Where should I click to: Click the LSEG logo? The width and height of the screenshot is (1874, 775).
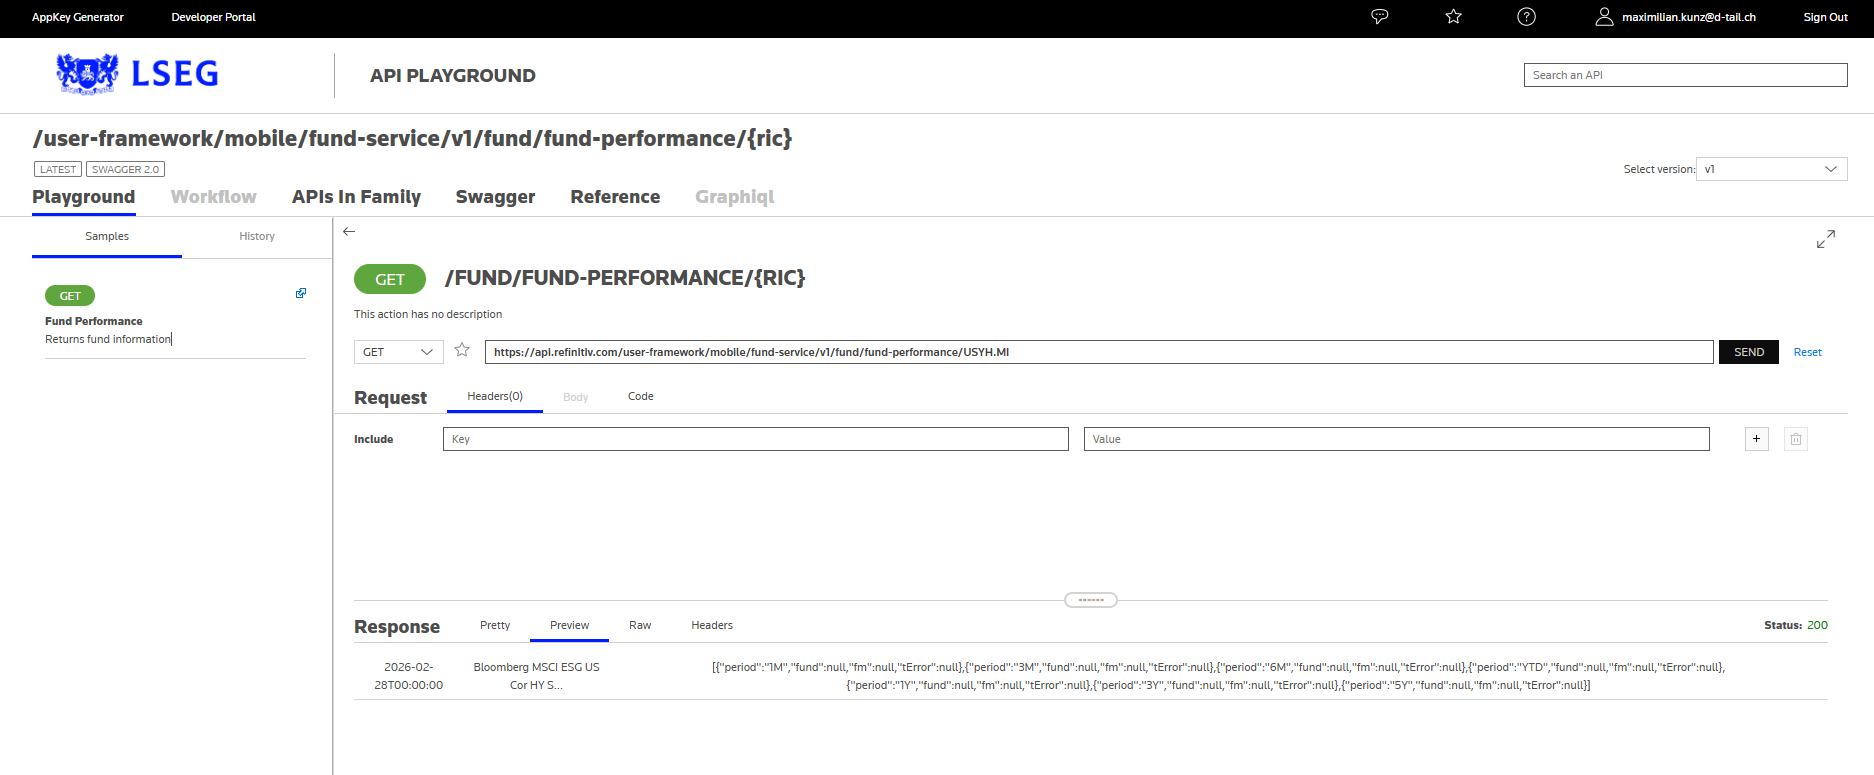click(137, 74)
